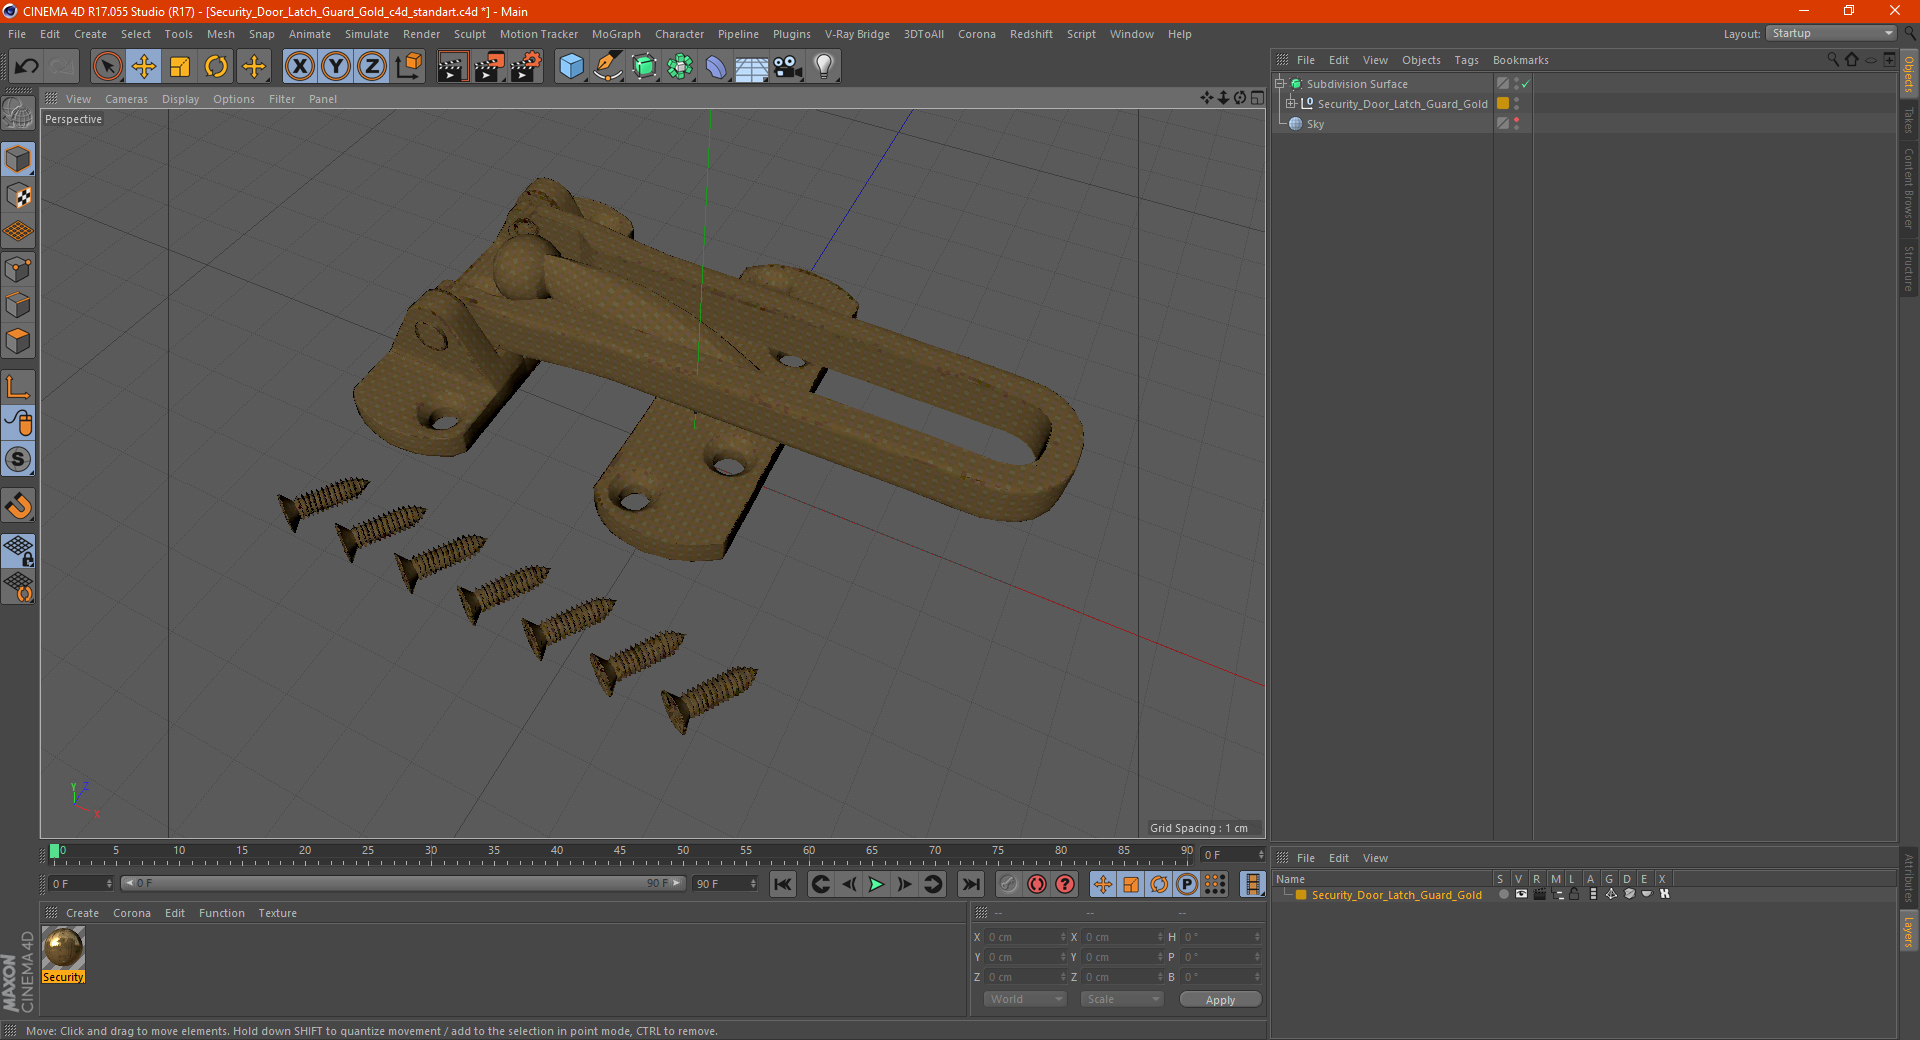Open the Layout Startup dropdown
Screen dimensions: 1920x1040
[1831, 33]
